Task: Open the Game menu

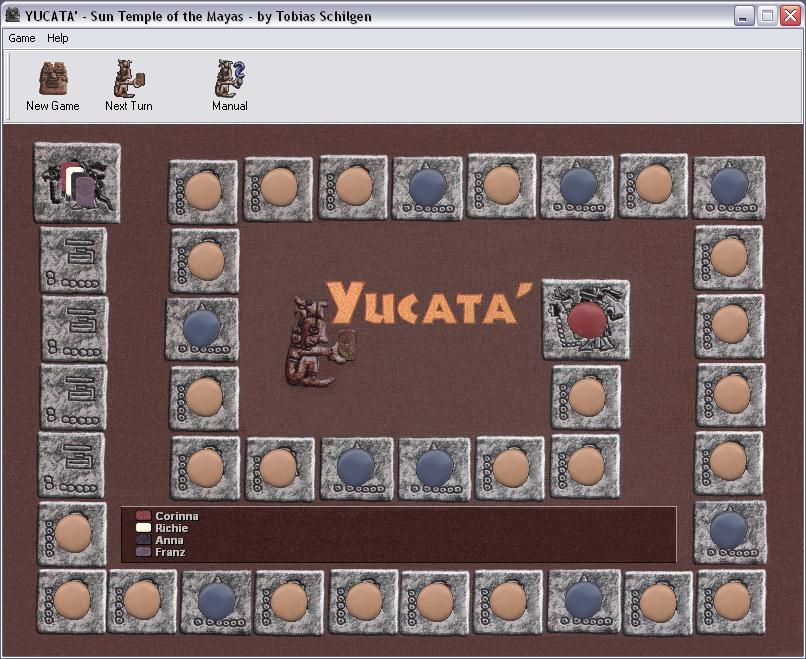Action: point(22,38)
